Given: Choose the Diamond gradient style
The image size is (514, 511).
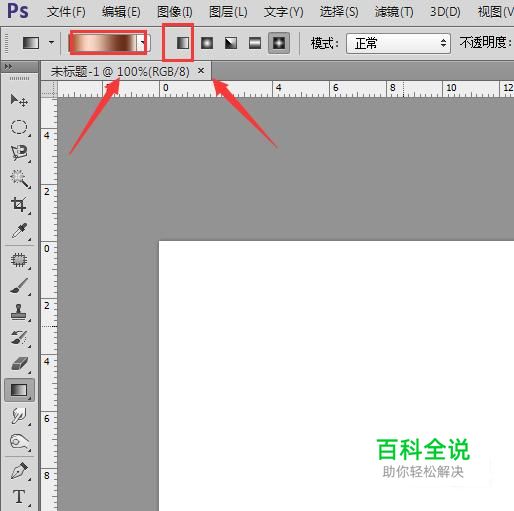Looking at the screenshot, I should pos(279,43).
